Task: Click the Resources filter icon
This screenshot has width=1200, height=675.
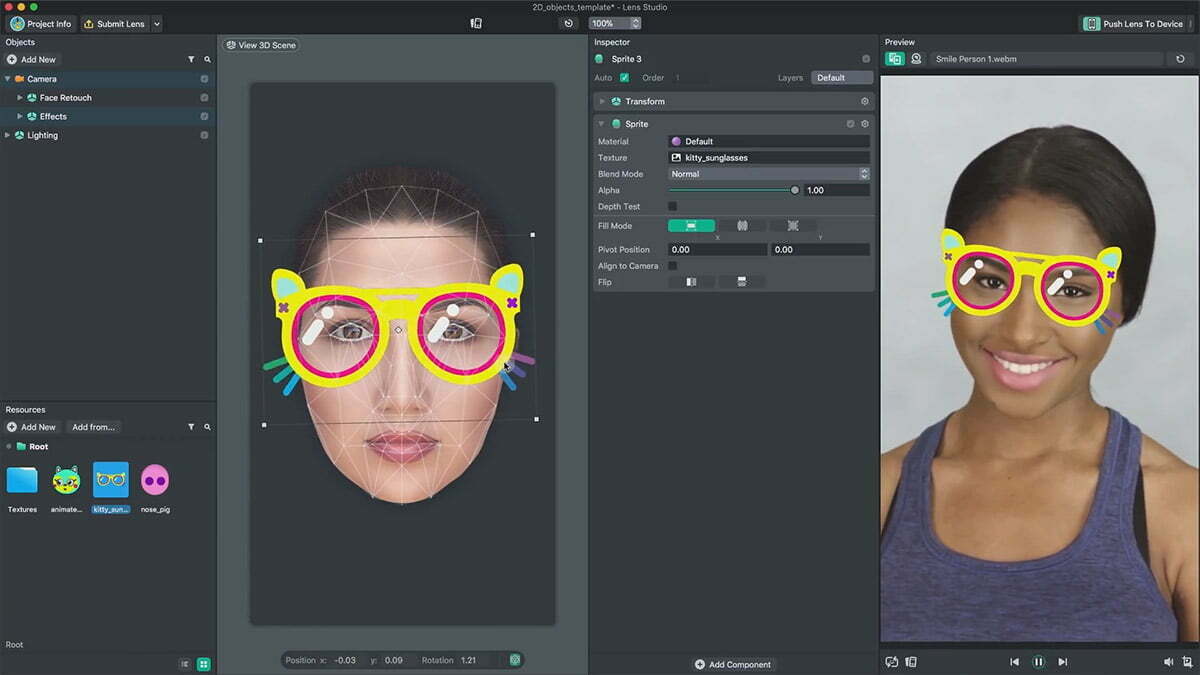Action: coord(191,427)
